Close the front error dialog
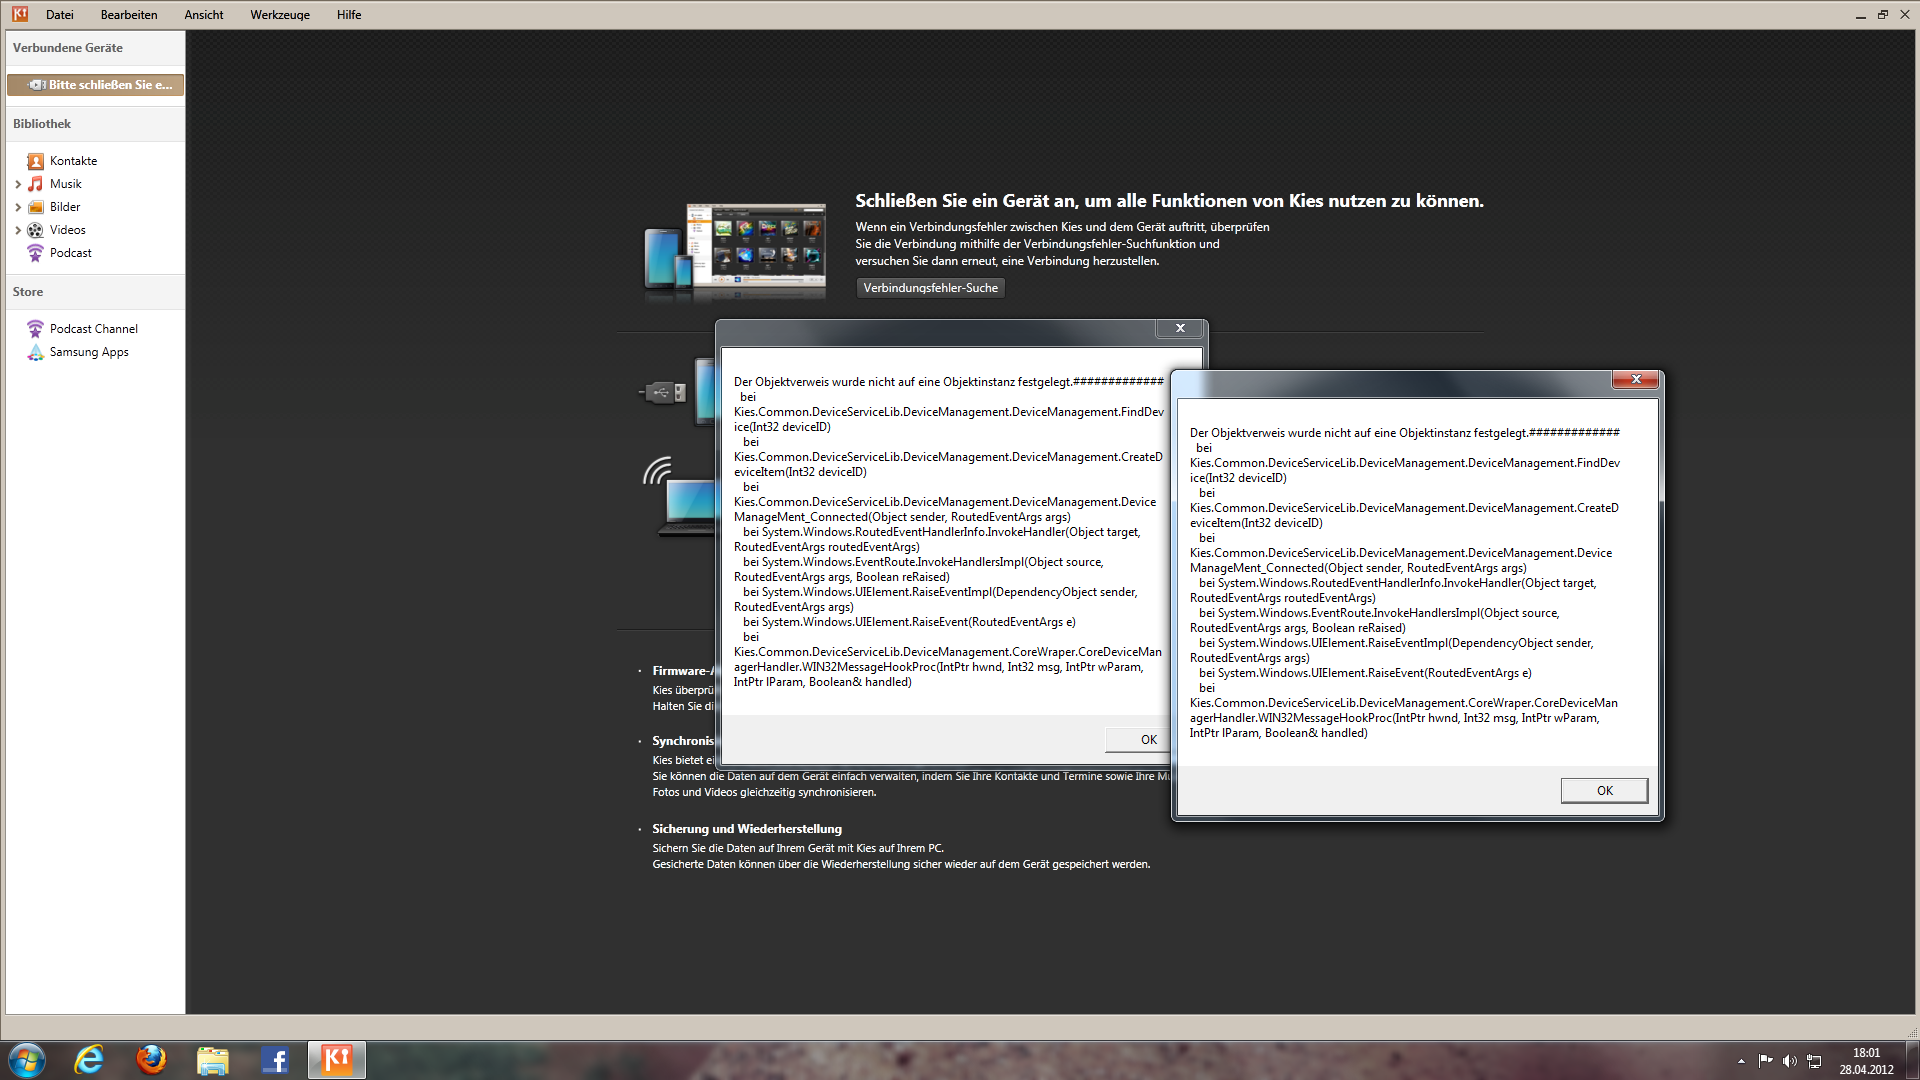The height and width of the screenshot is (1080, 1920). pyautogui.click(x=1636, y=379)
